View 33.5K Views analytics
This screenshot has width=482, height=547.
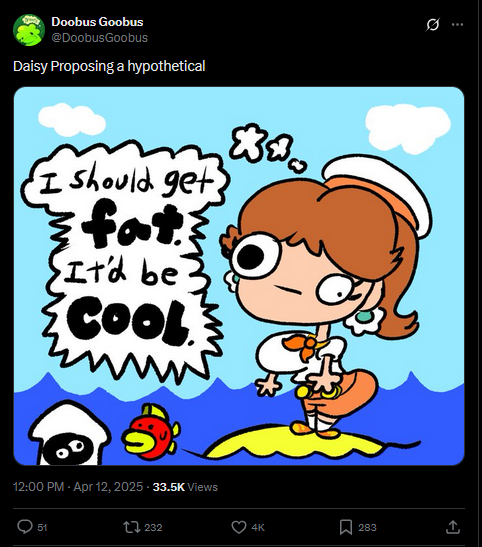(x=185, y=487)
